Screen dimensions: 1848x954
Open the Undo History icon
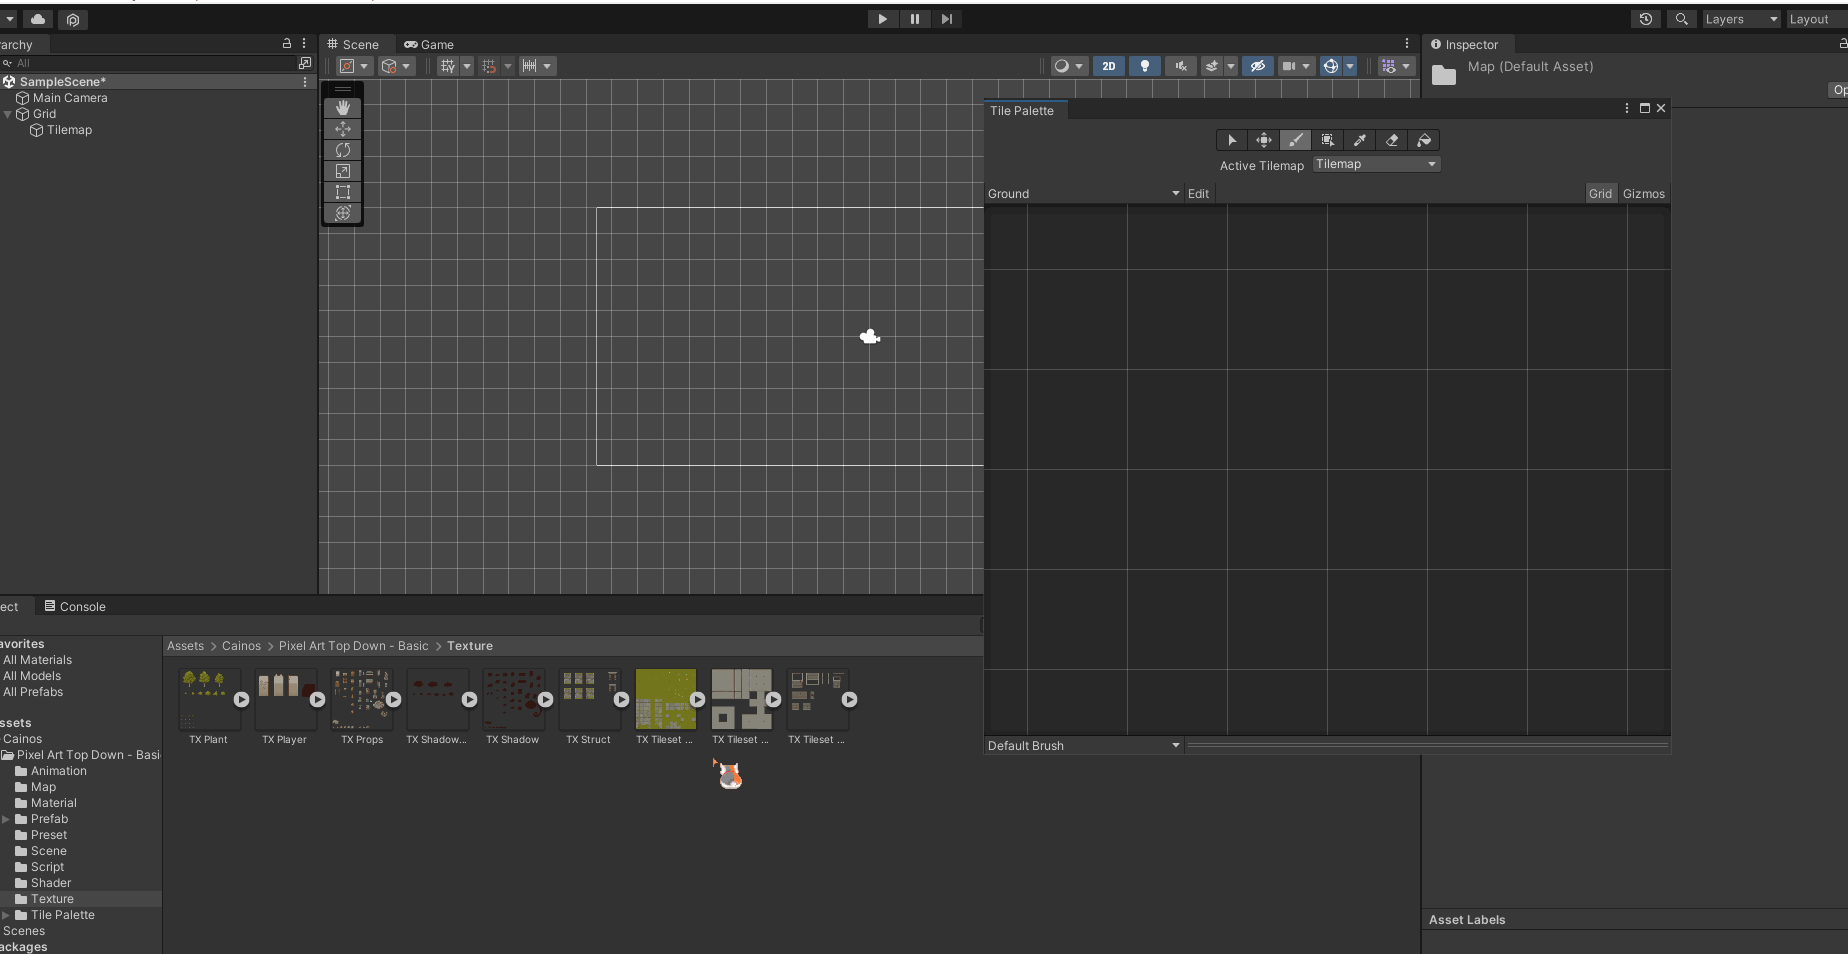pos(1646,19)
